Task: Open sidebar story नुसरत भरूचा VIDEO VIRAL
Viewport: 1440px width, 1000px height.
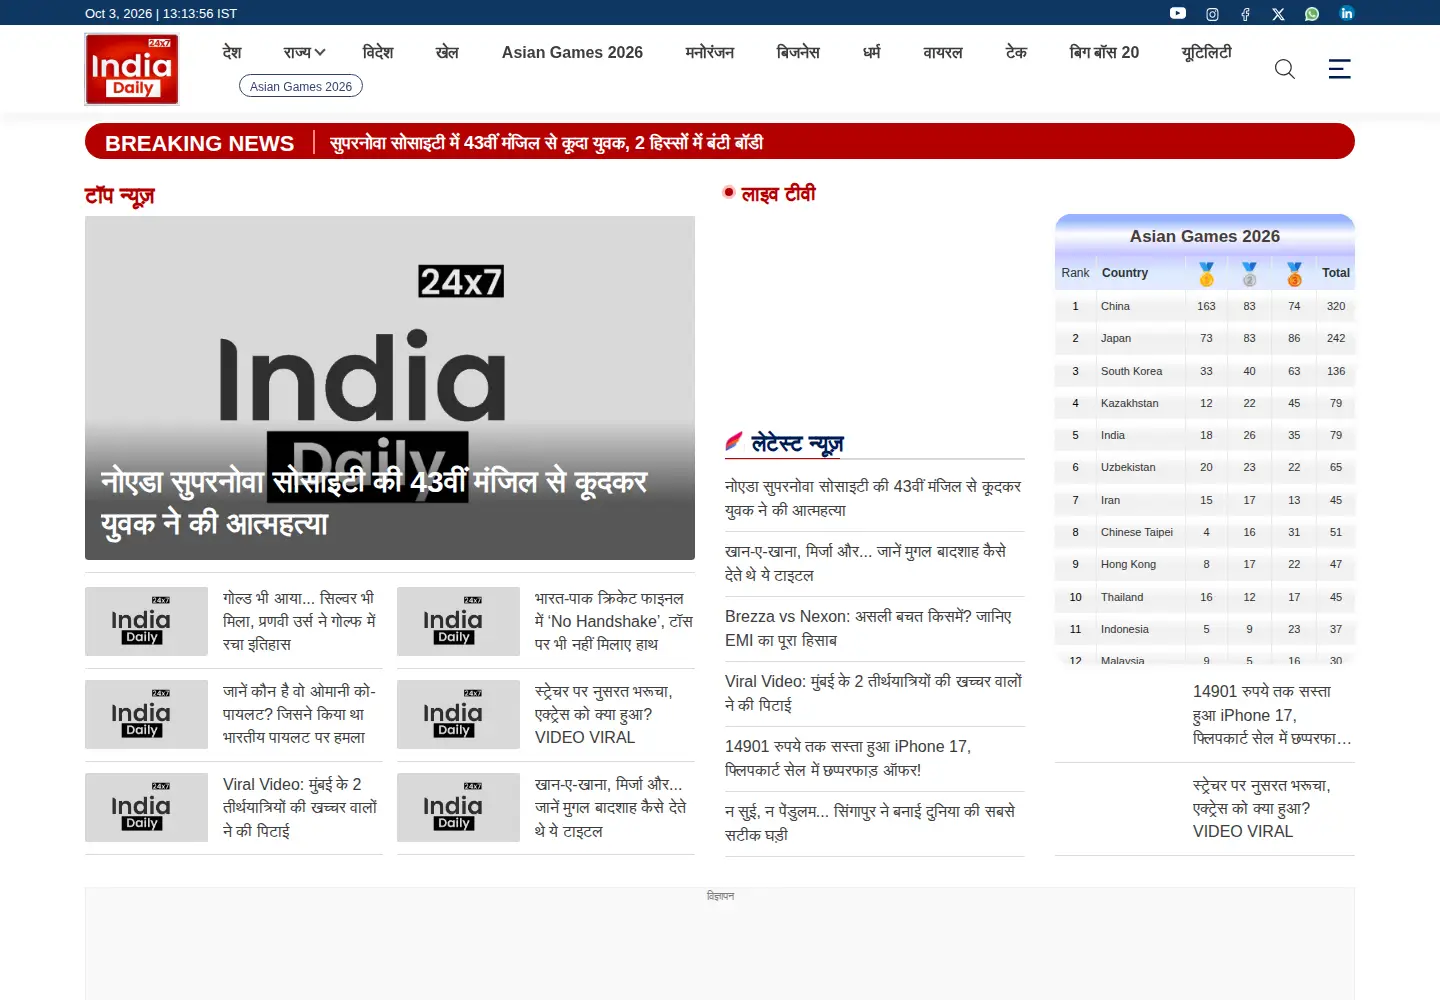Action: tap(1262, 808)
